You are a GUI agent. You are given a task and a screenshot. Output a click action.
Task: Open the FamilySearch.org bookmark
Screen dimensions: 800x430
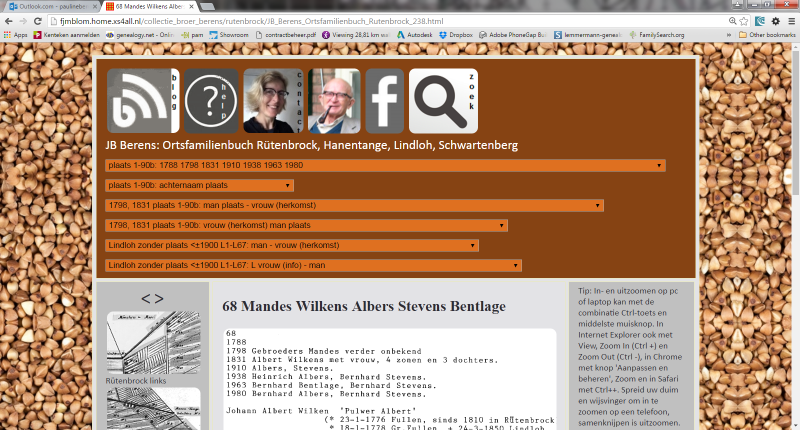657,35
